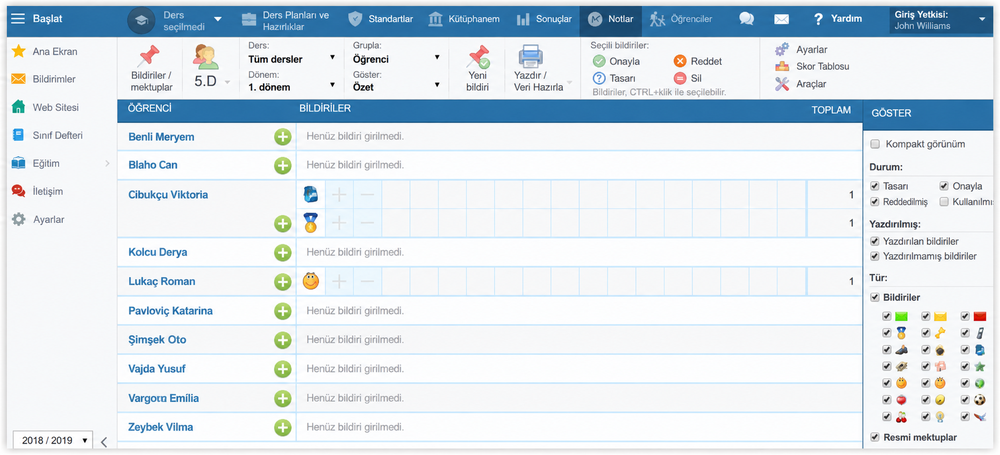Collapse the left sidebar with the arrow

click(x=104, y=442)
